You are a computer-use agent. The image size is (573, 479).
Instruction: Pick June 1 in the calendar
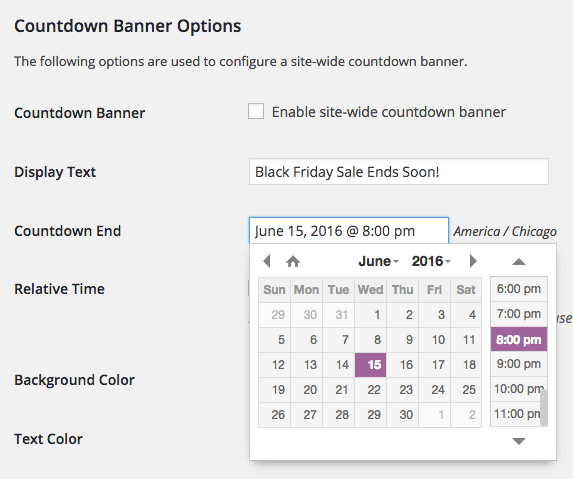click(371, 315)
